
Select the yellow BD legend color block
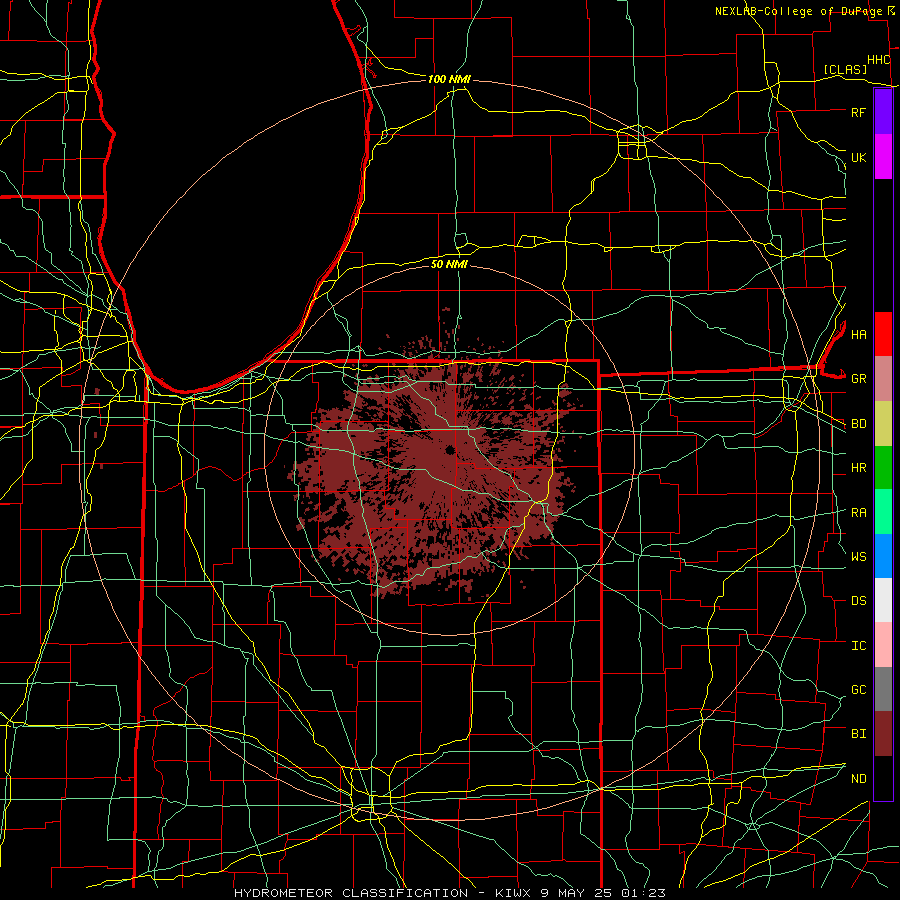tap(883, 424)
